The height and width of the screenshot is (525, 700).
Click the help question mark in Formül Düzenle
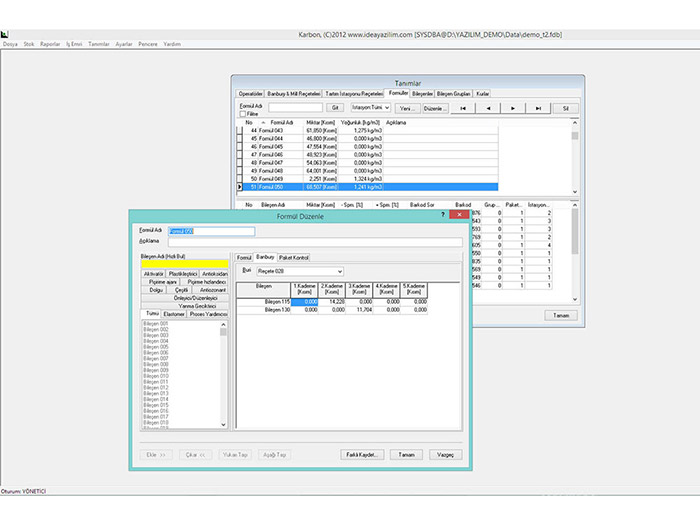[443, 214]
